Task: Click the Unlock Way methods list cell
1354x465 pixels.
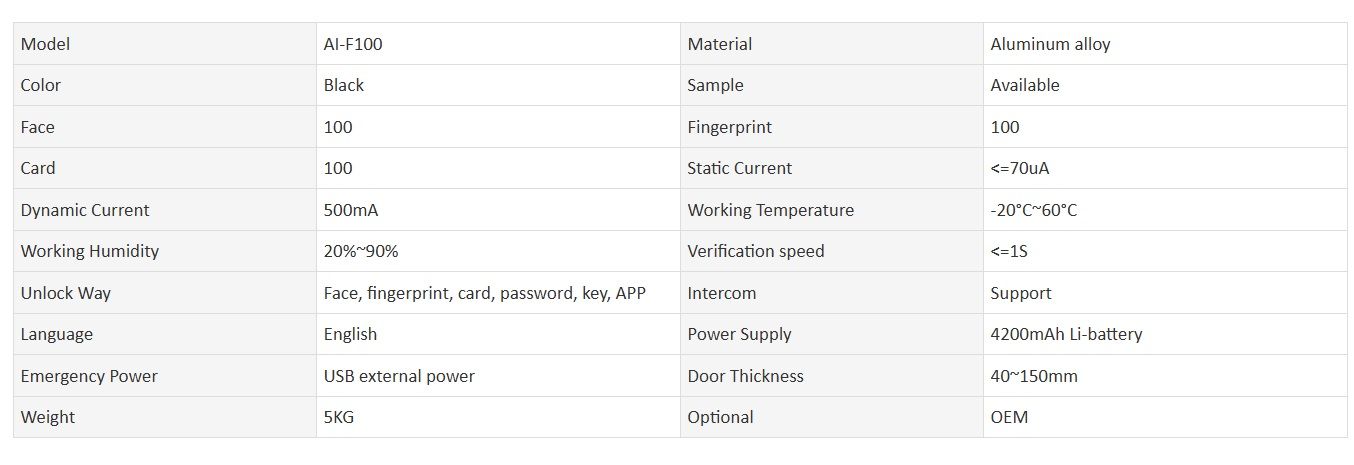Action: tap(498, 293)
